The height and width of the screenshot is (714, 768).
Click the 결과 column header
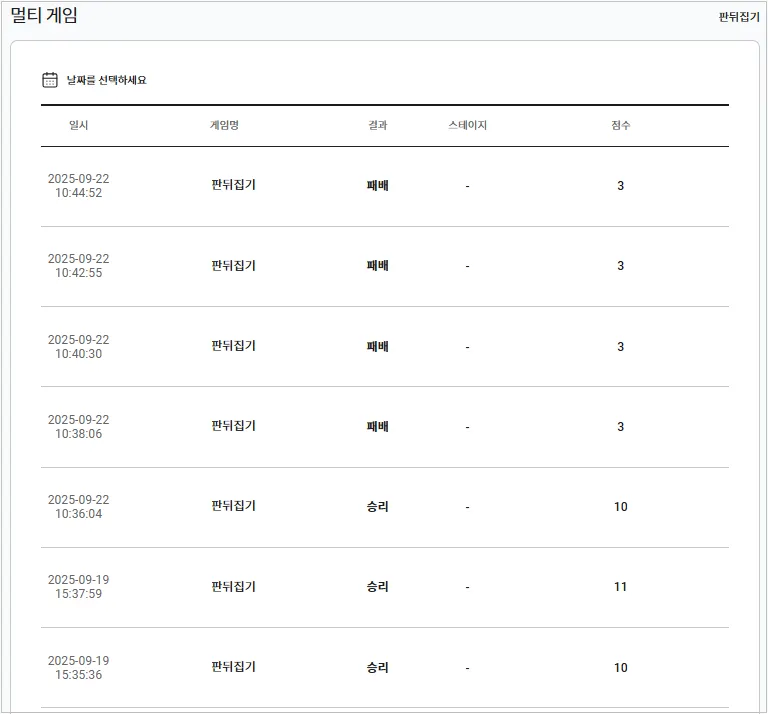tap(377, 125)
